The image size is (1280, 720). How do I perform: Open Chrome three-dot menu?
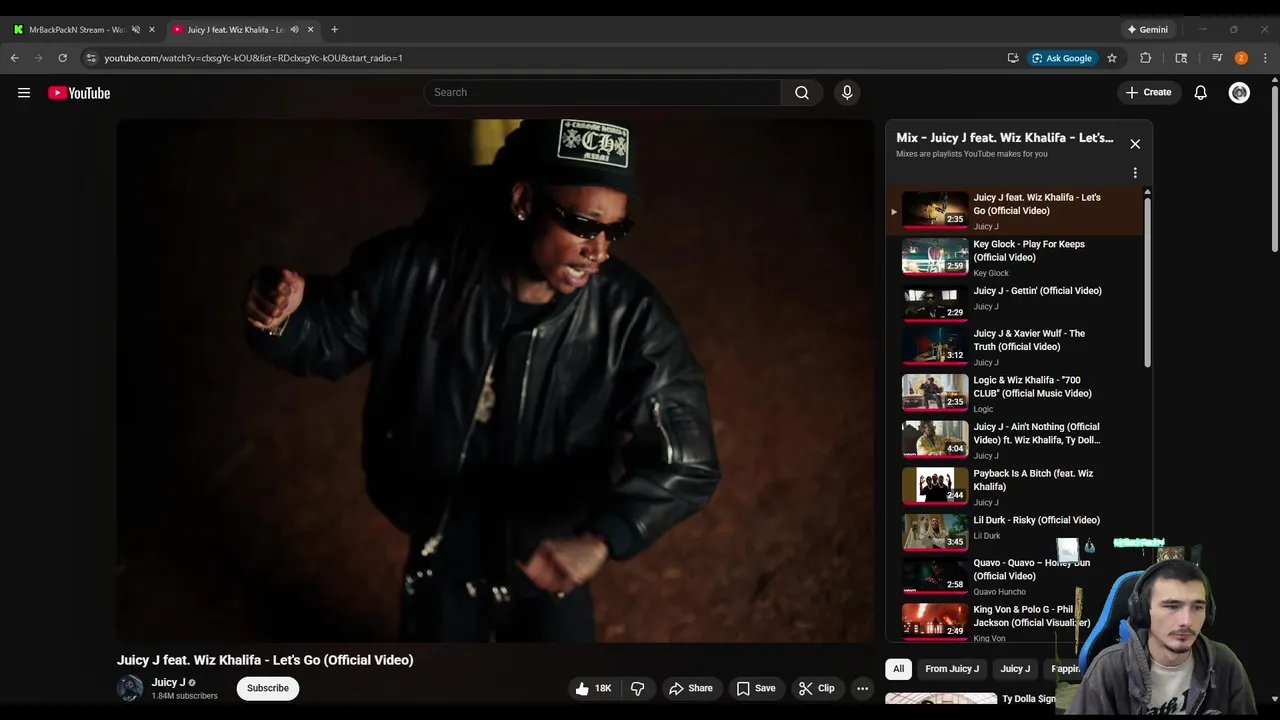coord(1265,58)
